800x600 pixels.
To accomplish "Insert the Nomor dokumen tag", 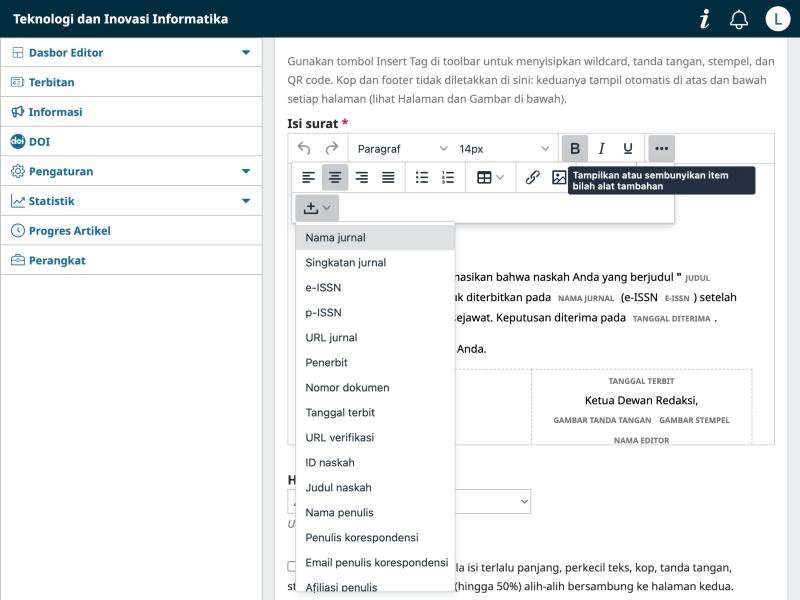I will tap(375, 388).
